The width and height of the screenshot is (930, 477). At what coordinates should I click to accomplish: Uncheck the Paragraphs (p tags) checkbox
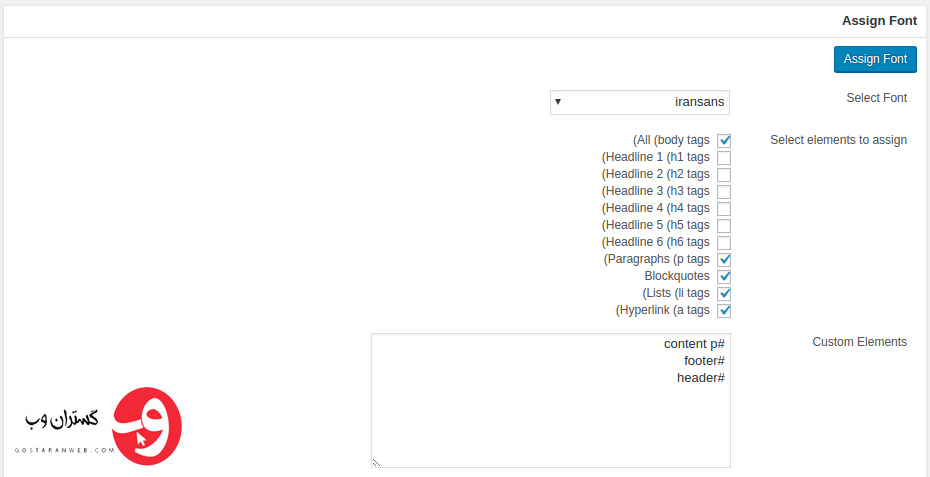coord(724,259)
